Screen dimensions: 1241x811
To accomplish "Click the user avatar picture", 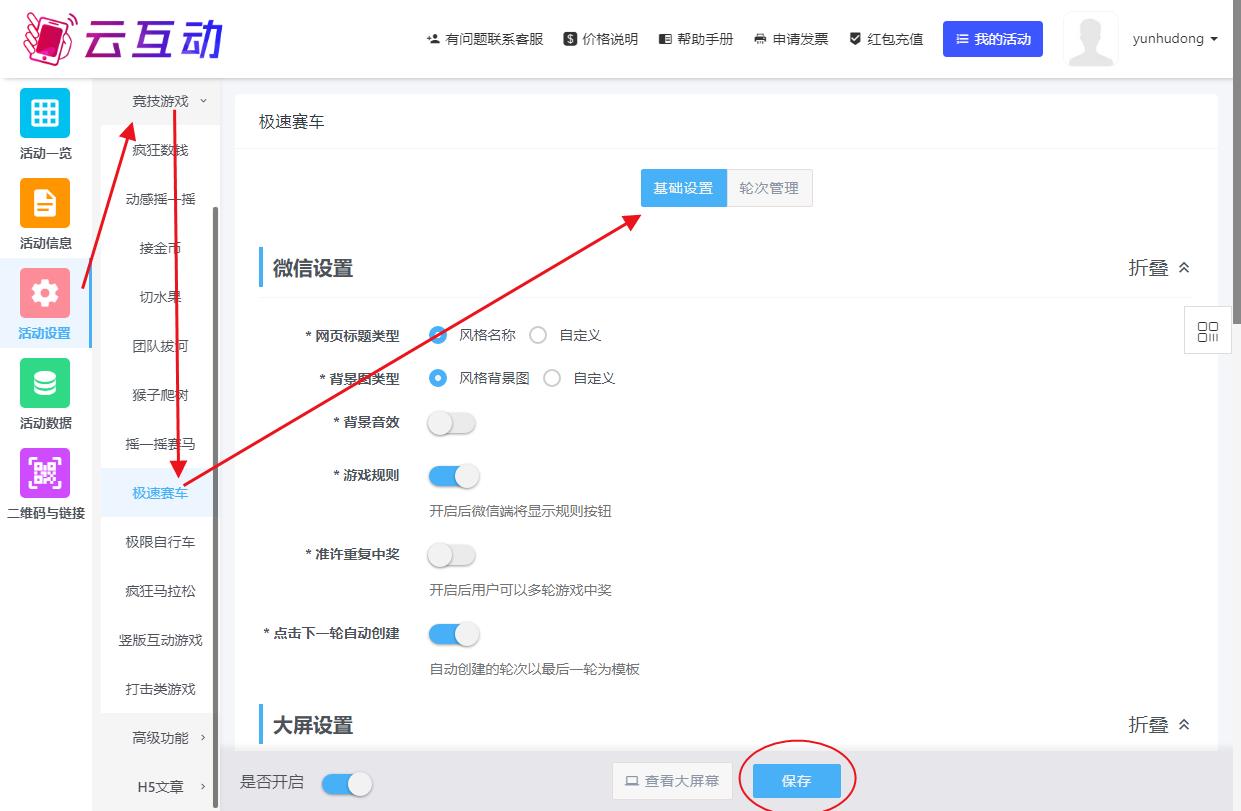I will (x=1090, y=40).
